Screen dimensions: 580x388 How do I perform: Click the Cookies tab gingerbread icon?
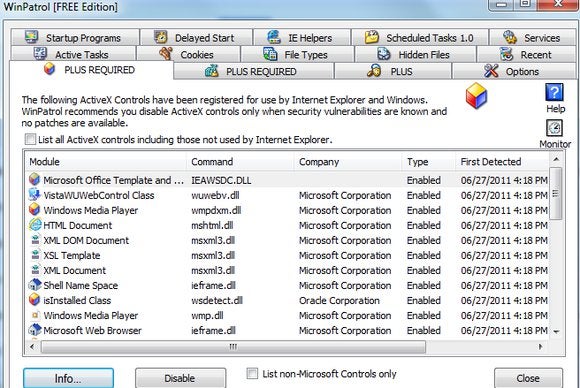(166, 54)
